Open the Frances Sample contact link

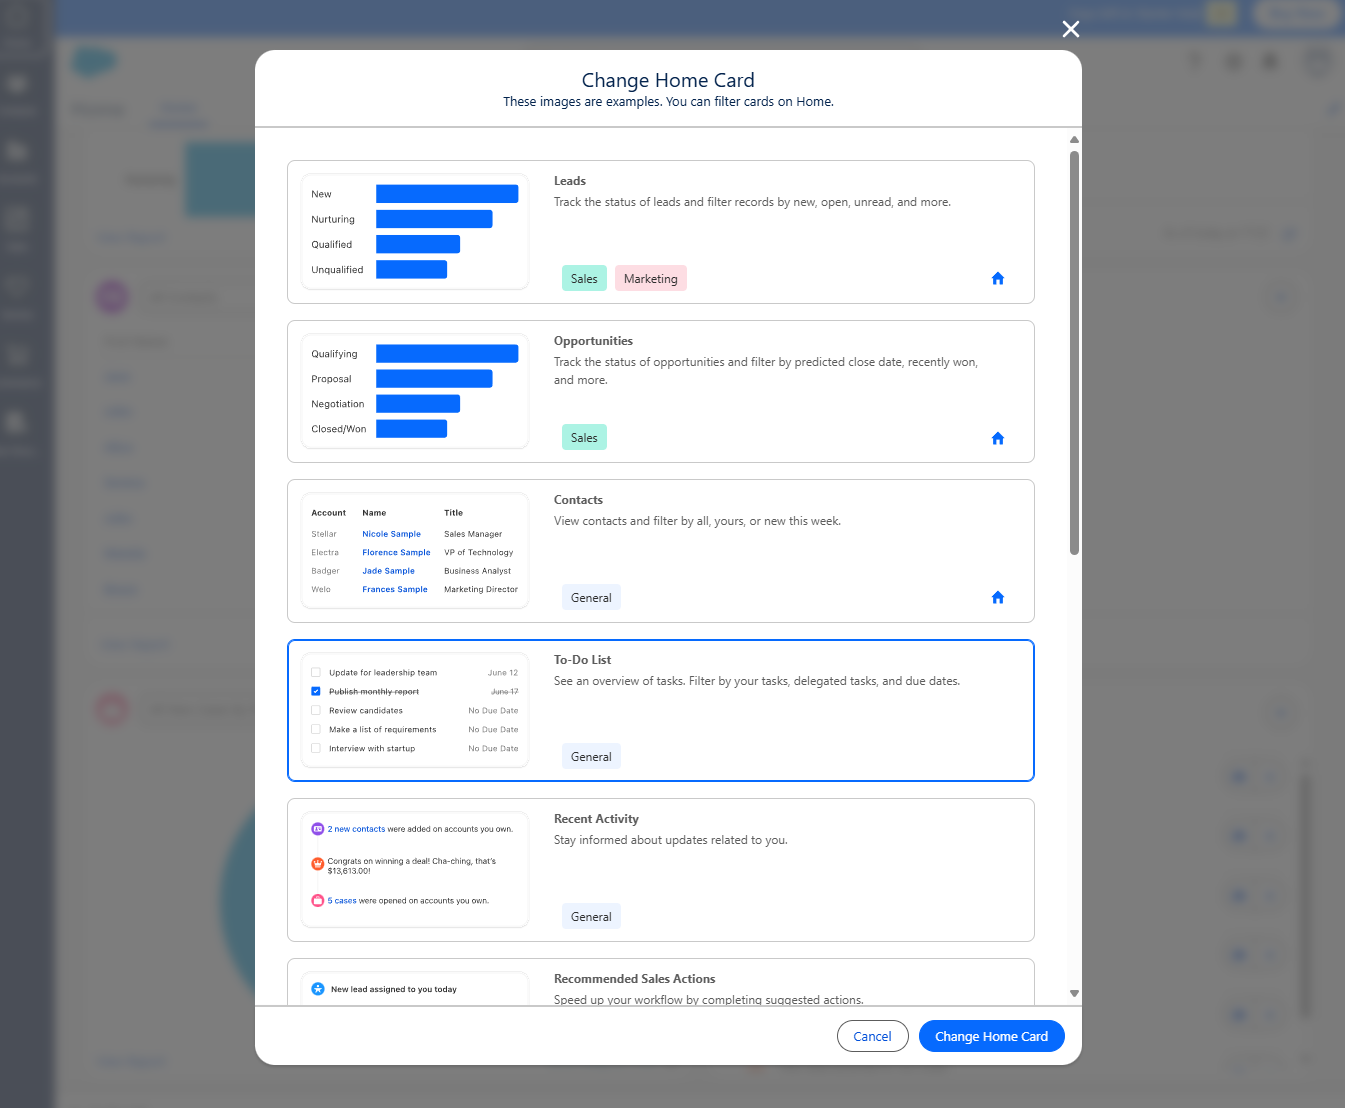(x=394, y=589)
